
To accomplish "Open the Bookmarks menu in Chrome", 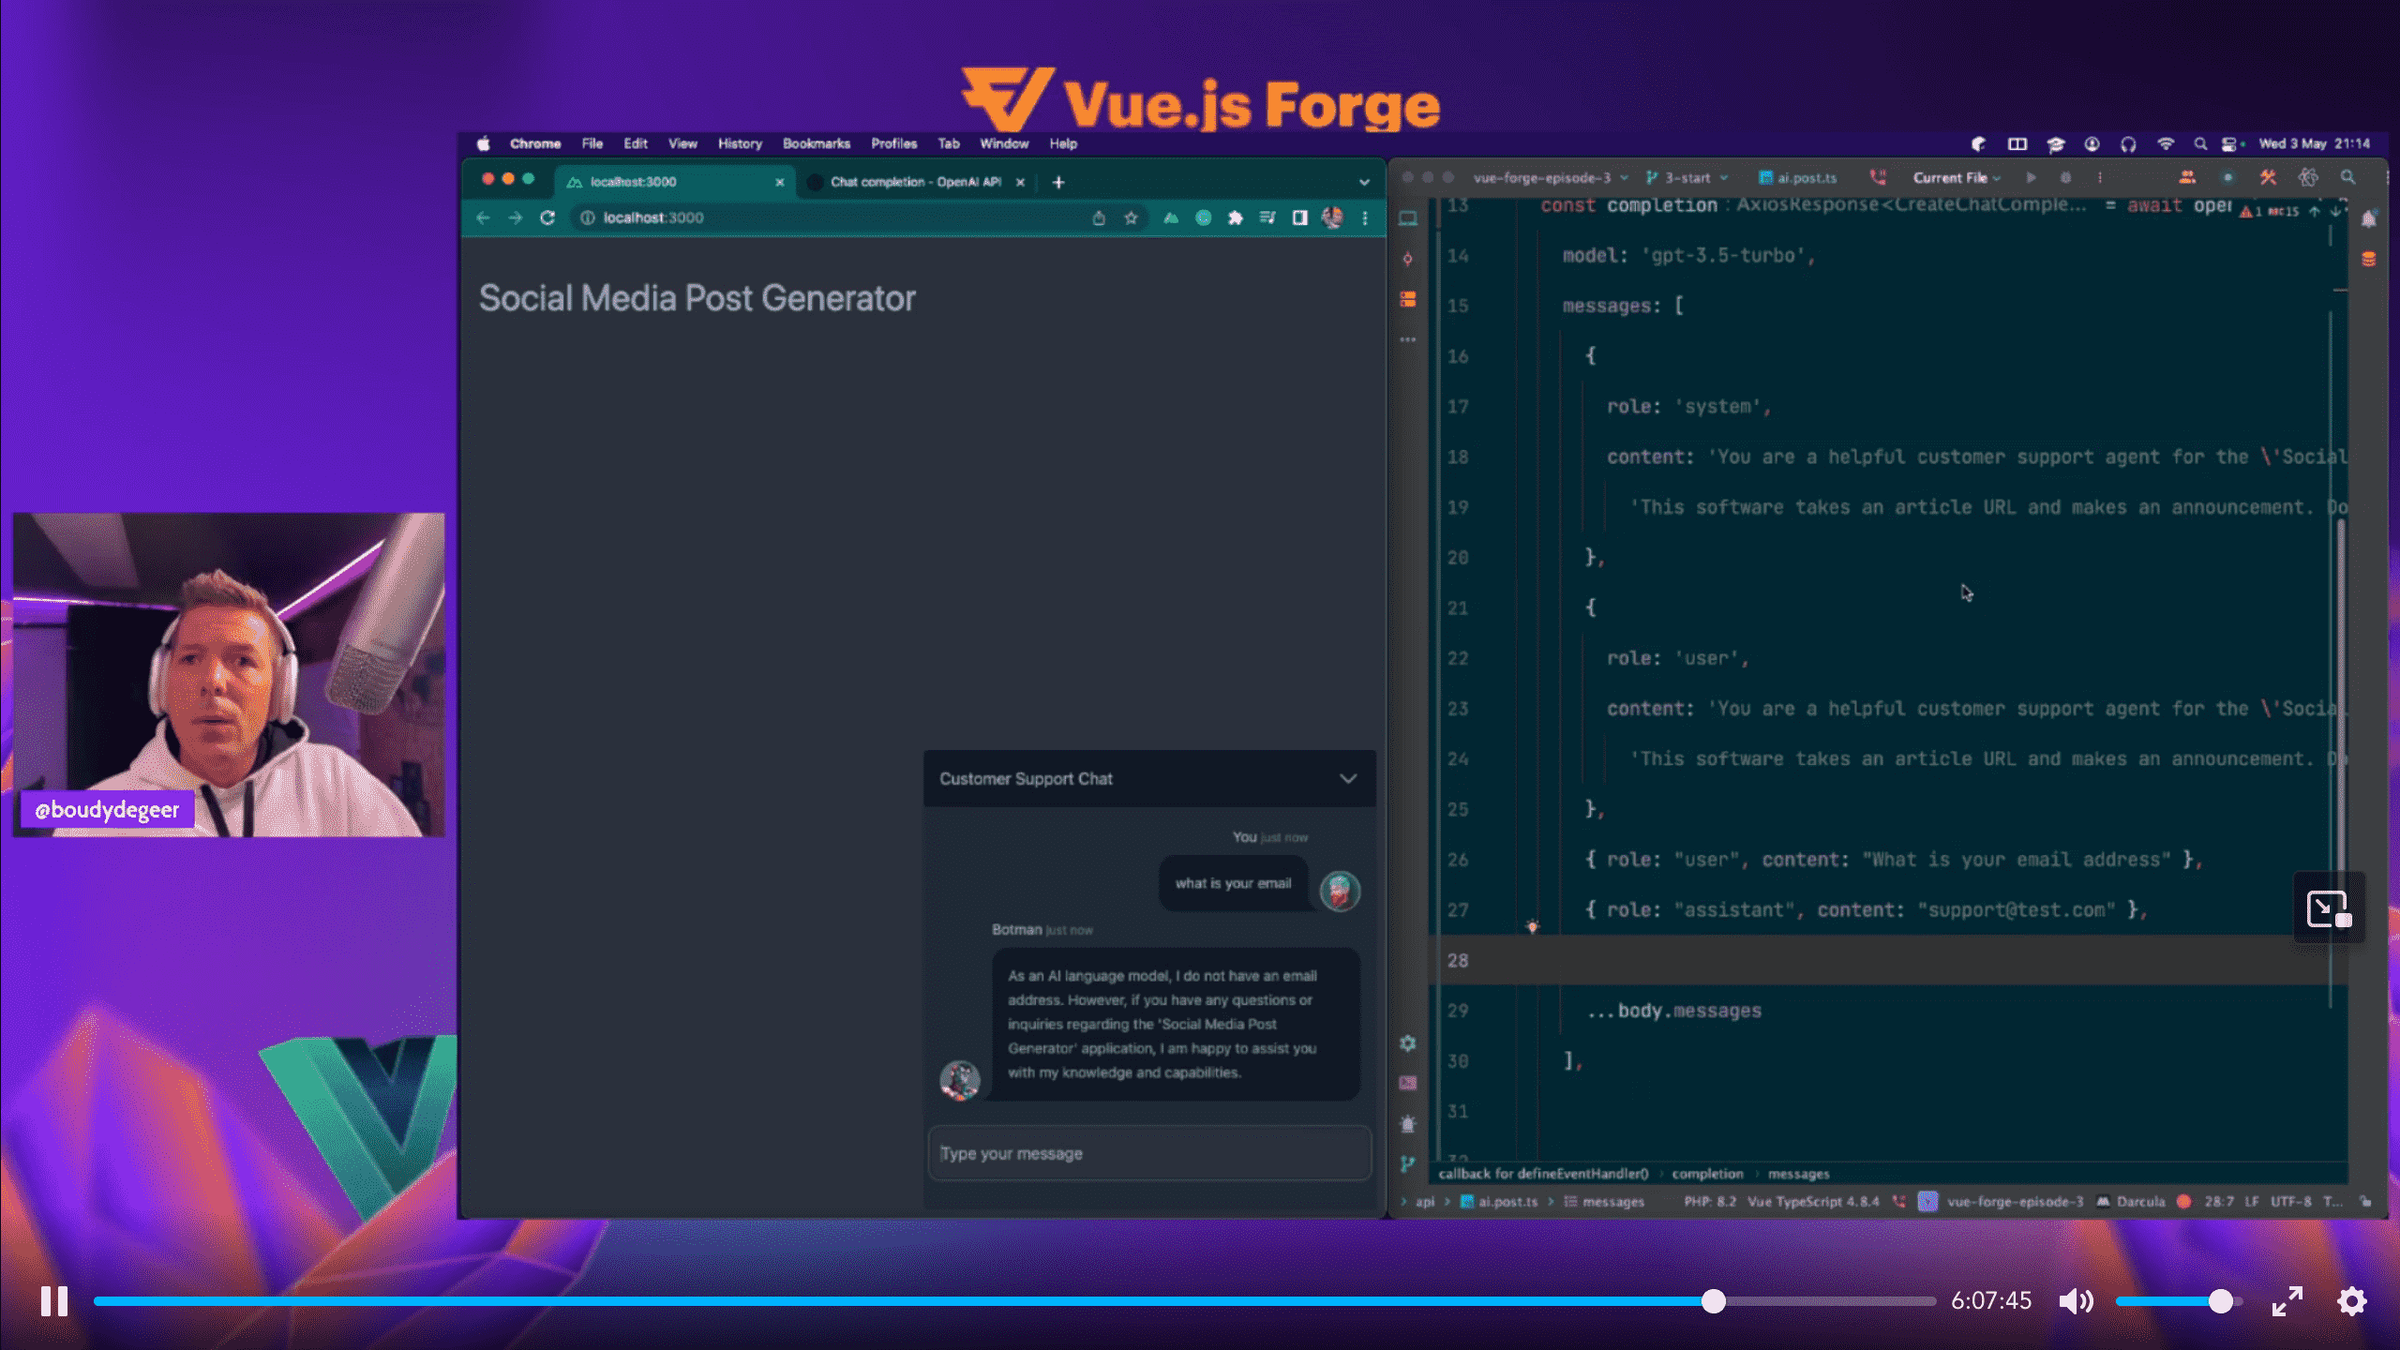I will (x=816, y=144).
